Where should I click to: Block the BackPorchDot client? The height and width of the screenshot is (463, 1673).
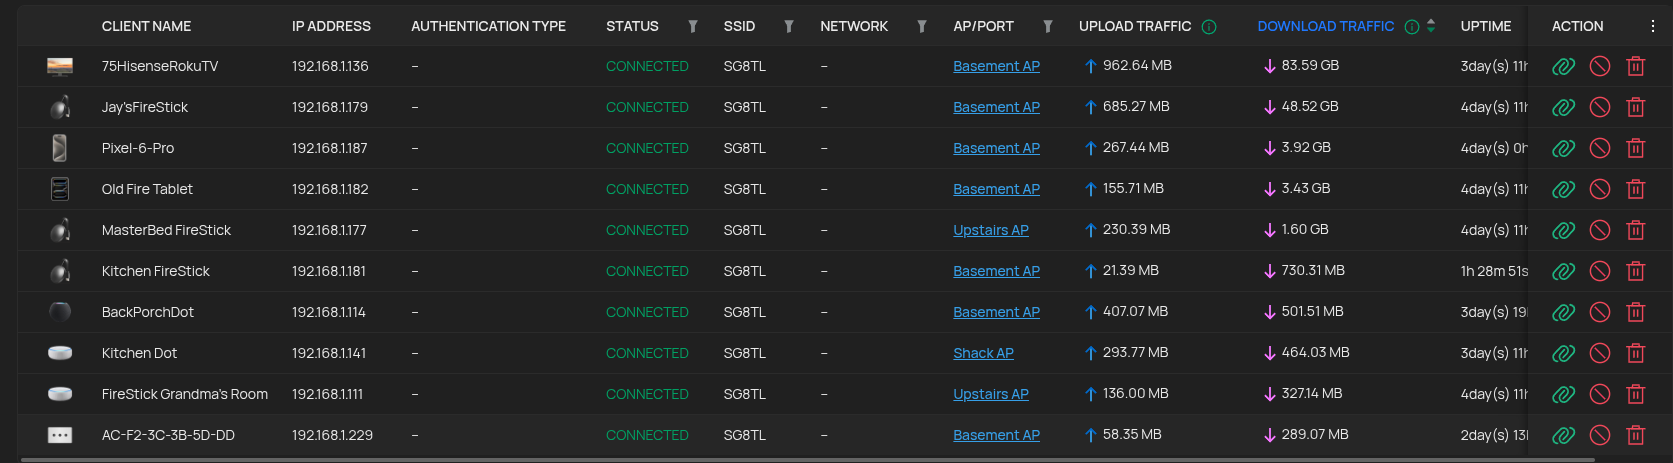click(x=1600, y=312)
